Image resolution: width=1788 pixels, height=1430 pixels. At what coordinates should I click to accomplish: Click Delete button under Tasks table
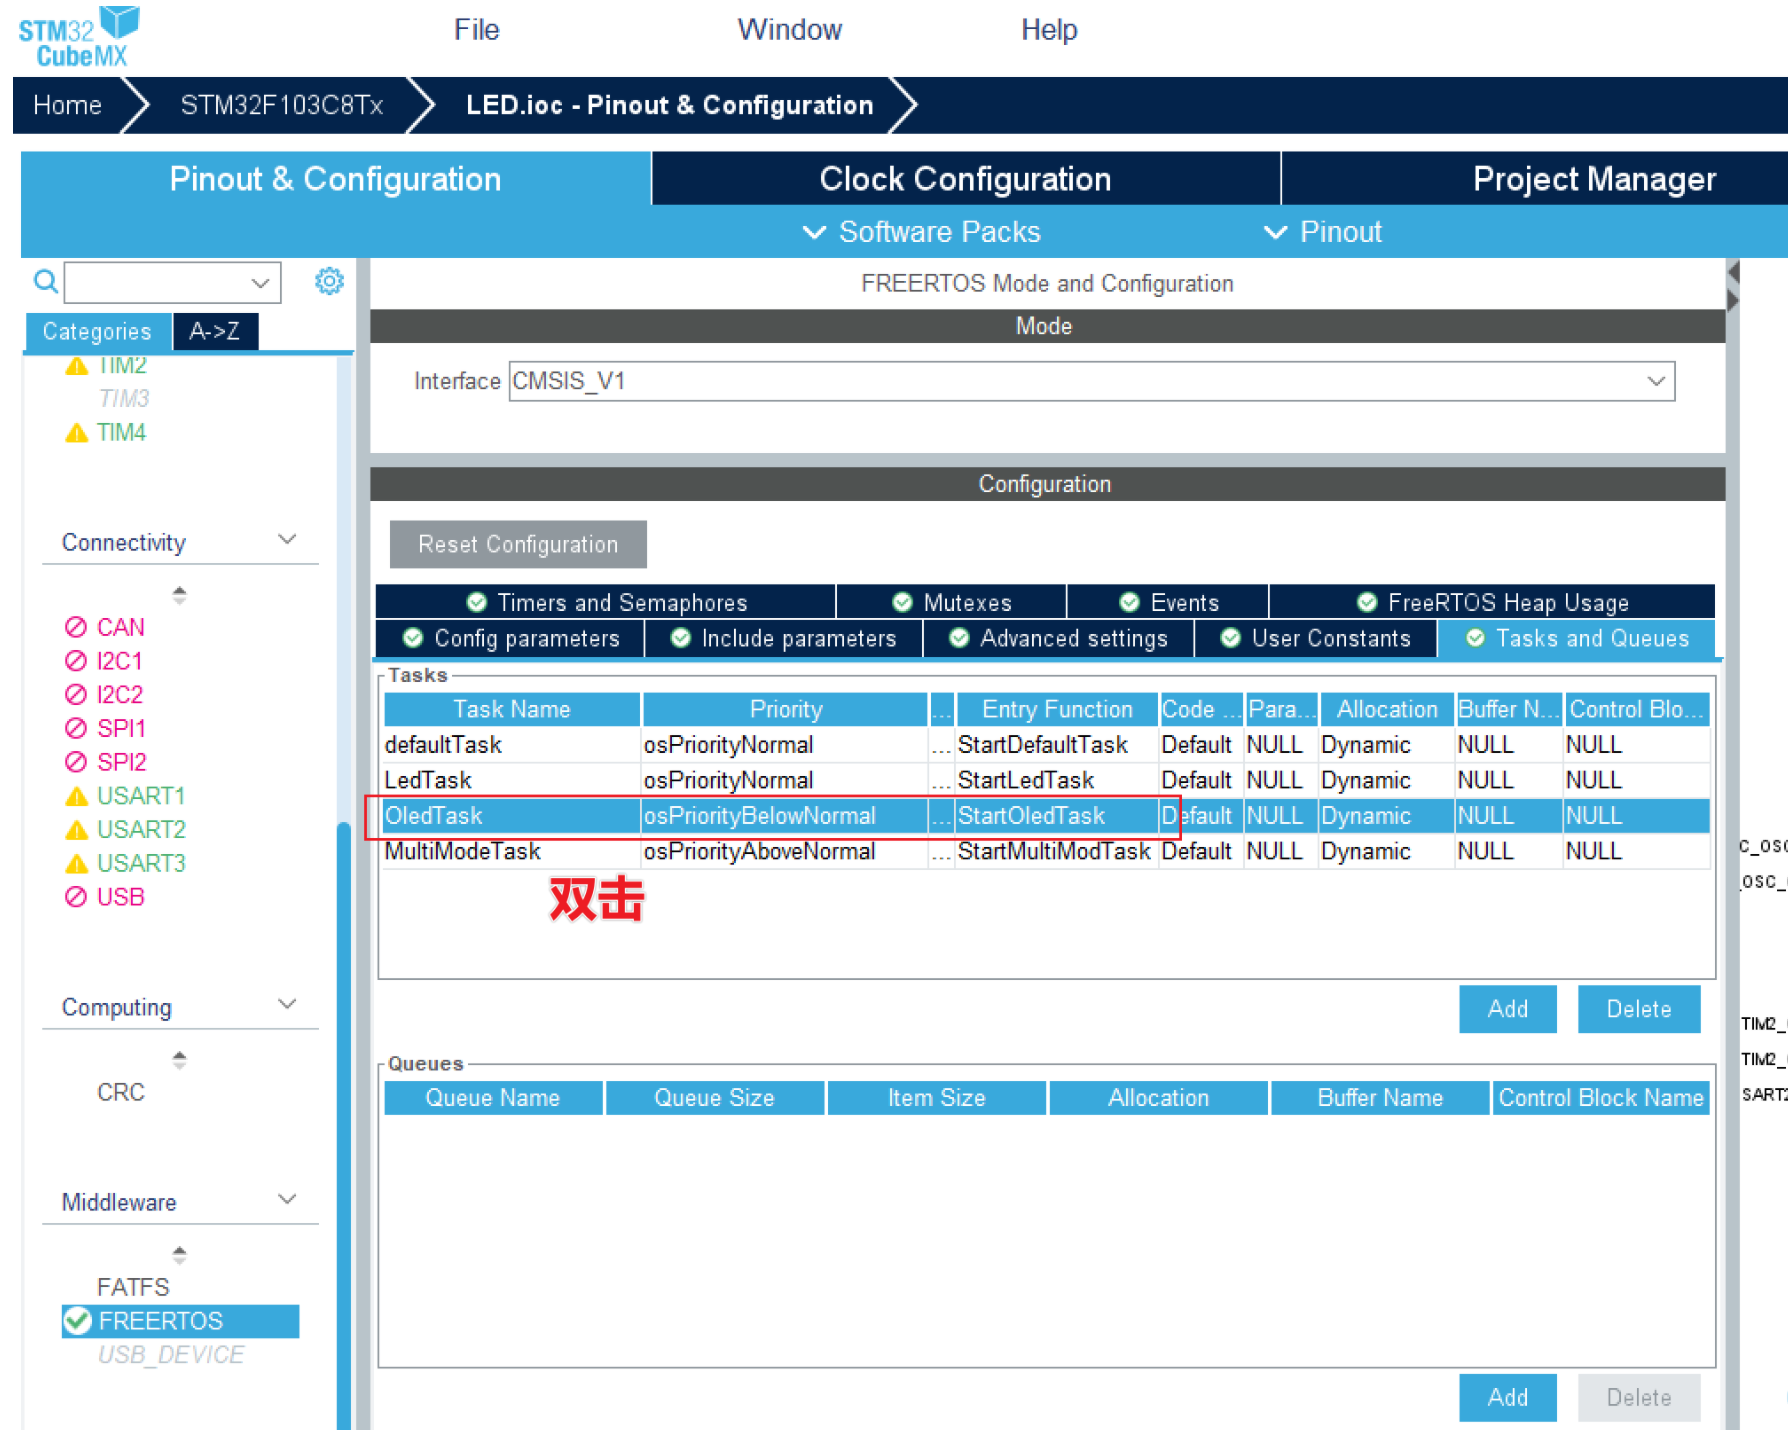(x=1638, y=1009)
